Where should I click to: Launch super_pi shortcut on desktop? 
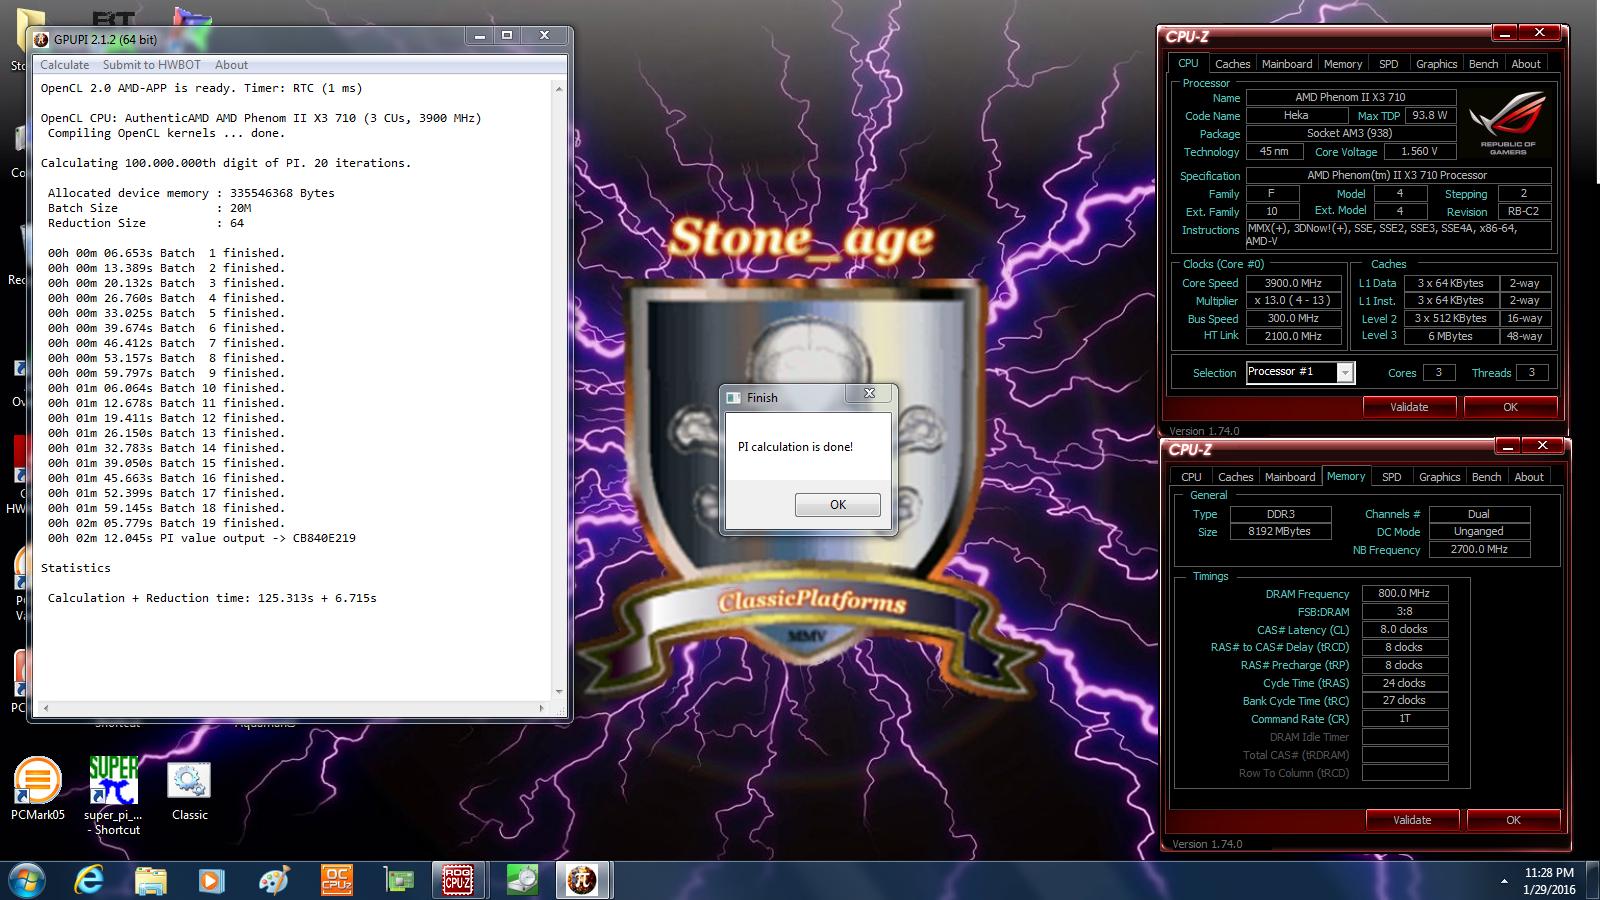(113, 795)
